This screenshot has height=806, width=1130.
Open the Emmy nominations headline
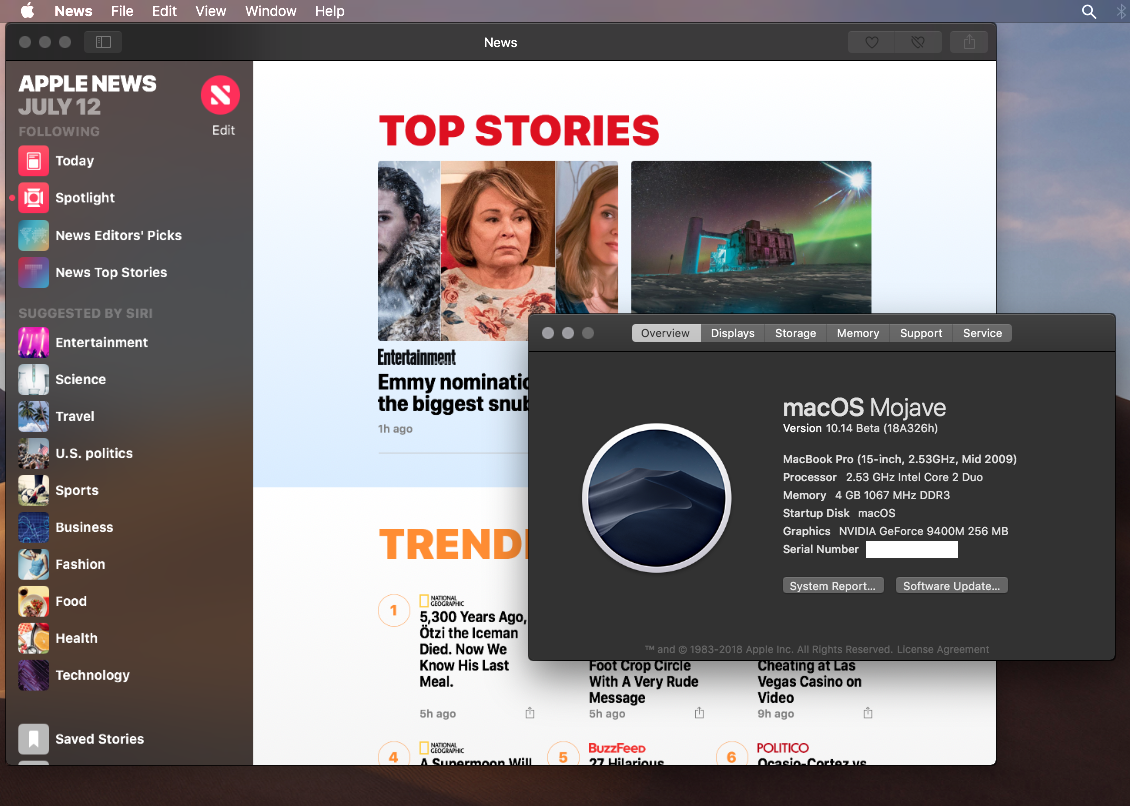pos(453,392)
